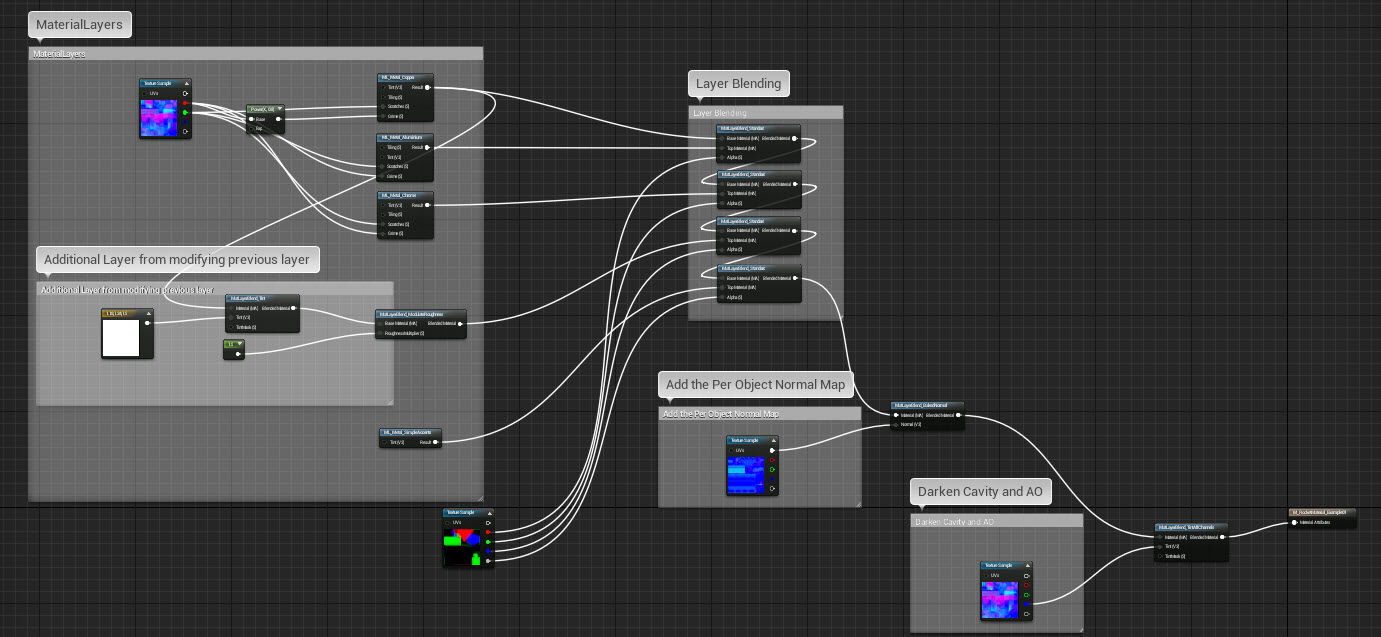Click the Result output pin of ML_Metal_Copper
The width and height of the screenshot is (1381, 637).
click(x=428, y=88)
